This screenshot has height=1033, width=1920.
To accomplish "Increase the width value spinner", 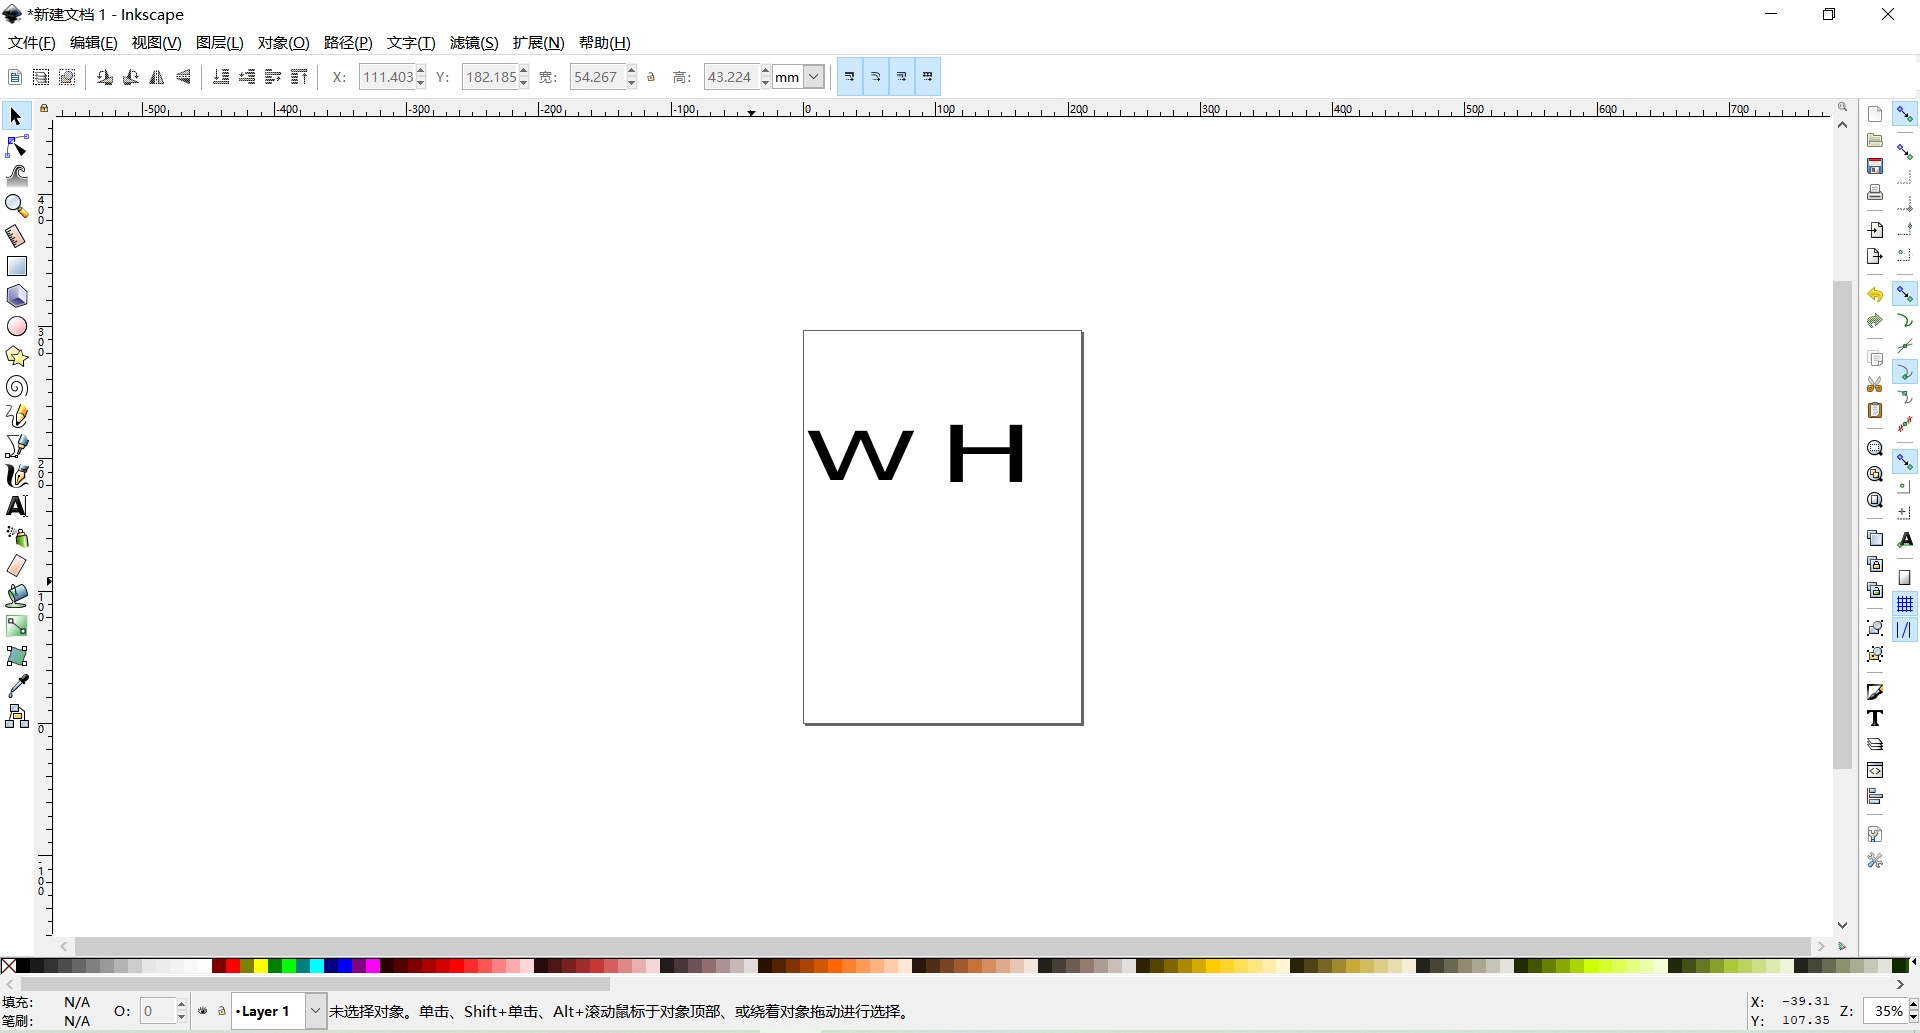I will click(632, 71).
